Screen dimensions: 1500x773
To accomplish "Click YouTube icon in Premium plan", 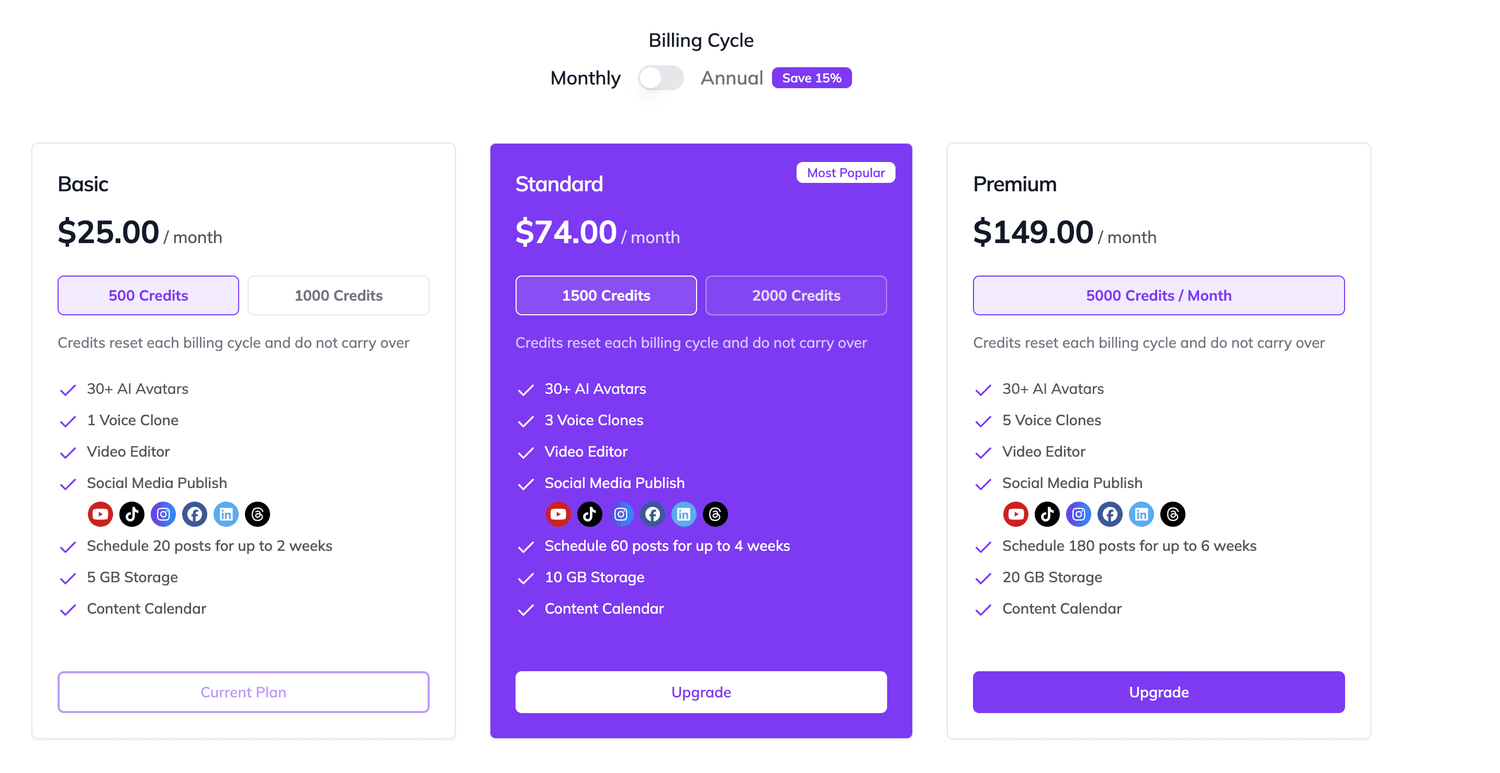I will [x=1016, y=514].
